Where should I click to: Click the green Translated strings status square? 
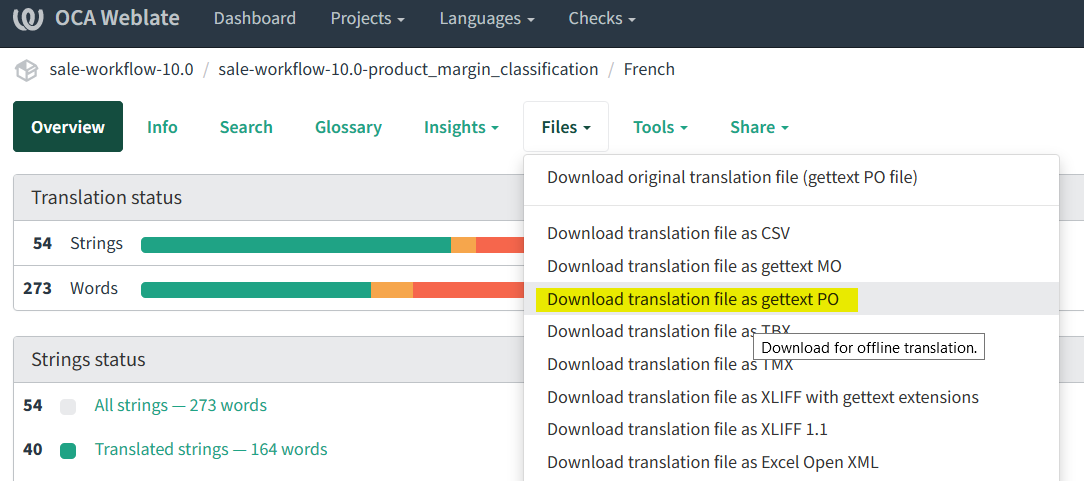pyautogui.click(x=68, y=450)
